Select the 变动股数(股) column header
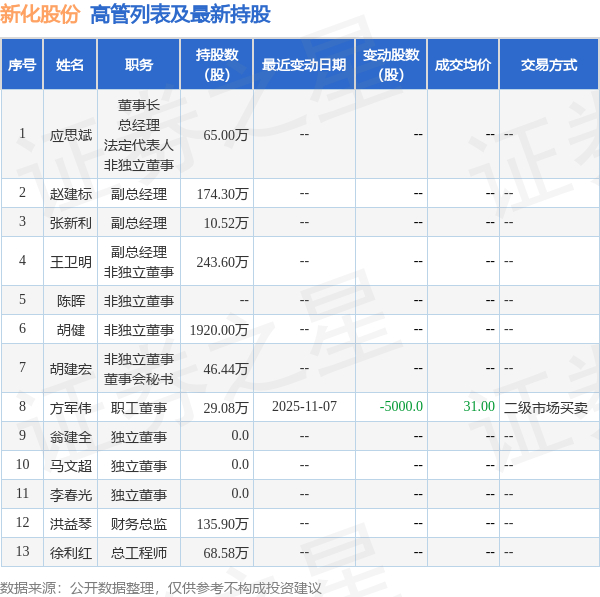This screenshot has height=597, width=600. click(391, 65)
